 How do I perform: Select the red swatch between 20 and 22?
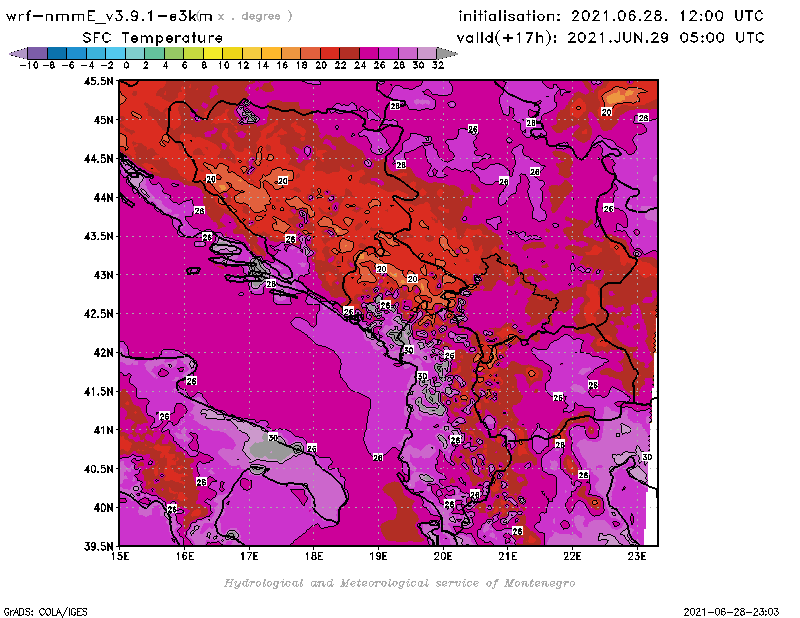pos(330,54)
